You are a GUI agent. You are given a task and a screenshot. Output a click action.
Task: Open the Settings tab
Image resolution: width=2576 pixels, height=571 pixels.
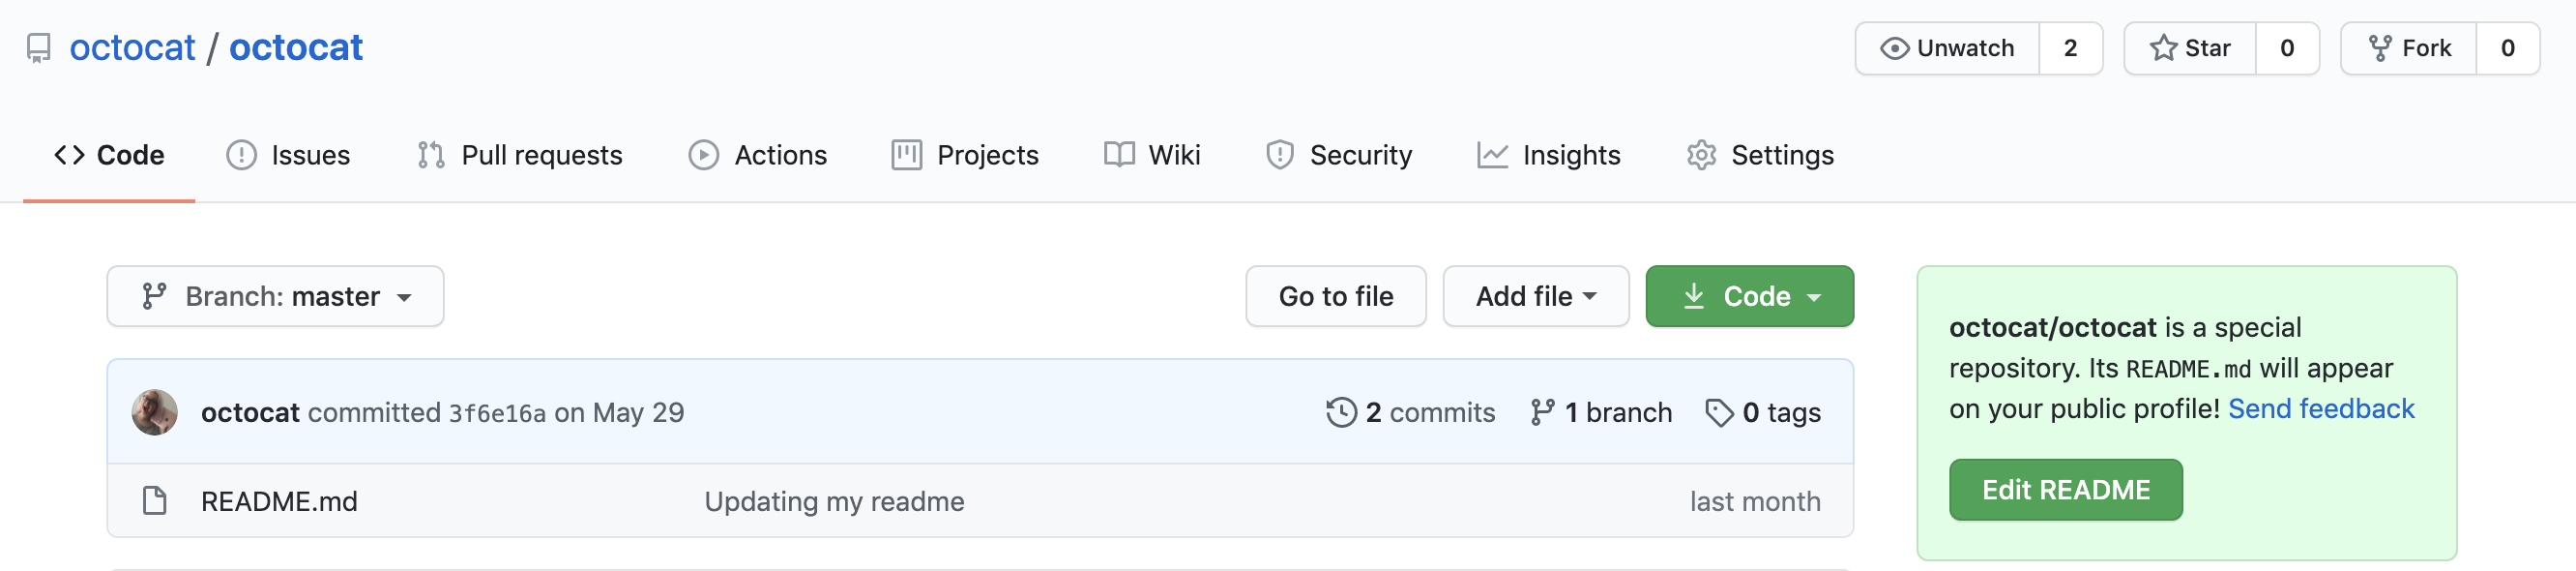1759,155
